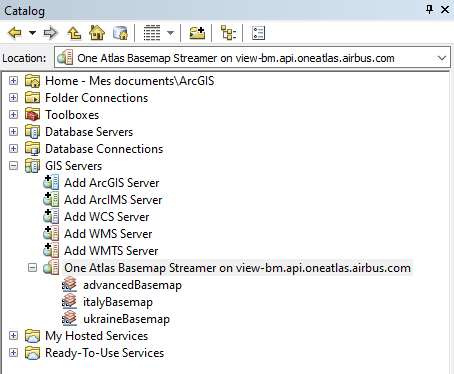This screenshot has width=454, height=374.
Task: Go up one level in Catalog
Action: coord(74,33)
